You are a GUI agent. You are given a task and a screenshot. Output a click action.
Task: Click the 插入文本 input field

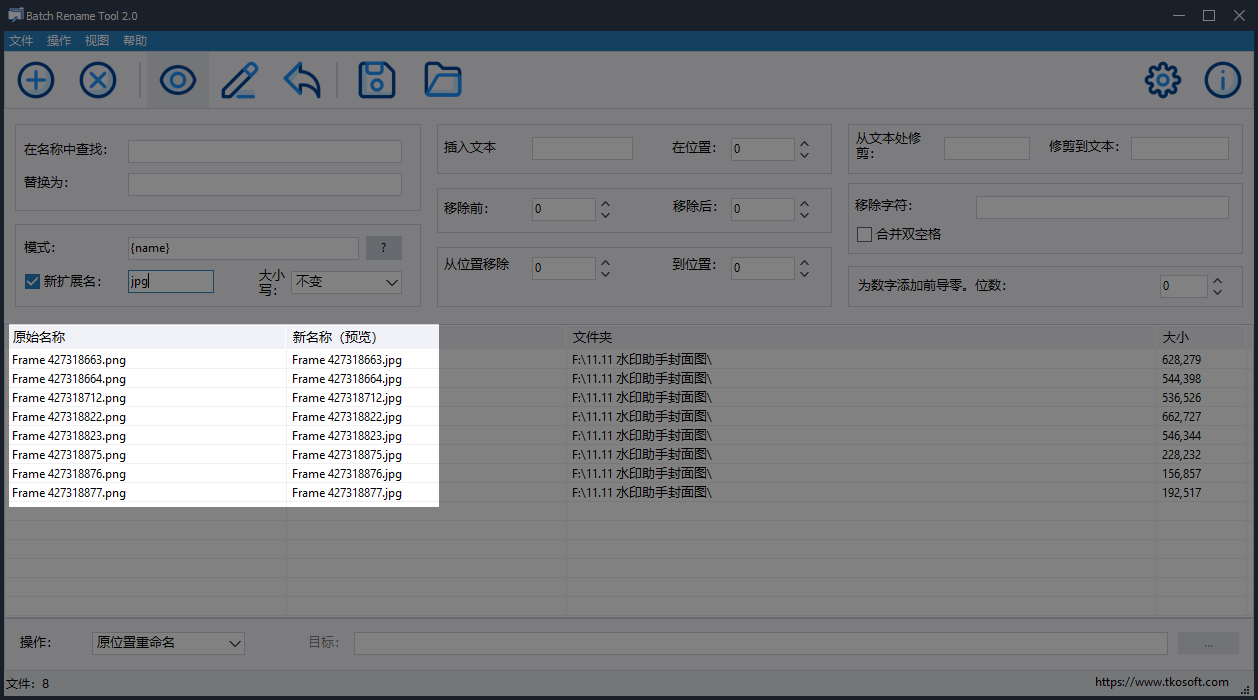tap(582, 148)
